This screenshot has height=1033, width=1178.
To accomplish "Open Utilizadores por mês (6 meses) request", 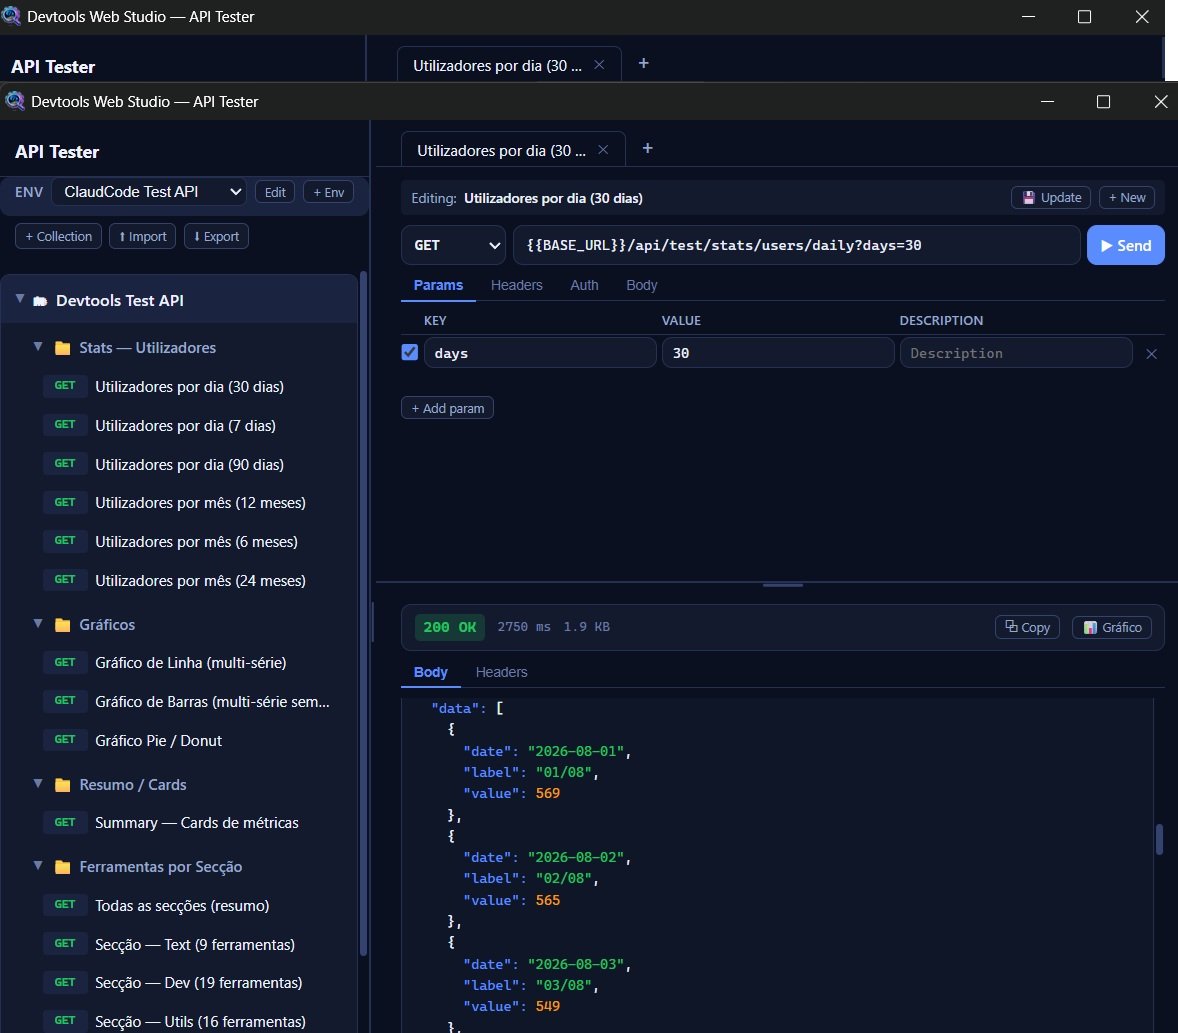I will (x=196, y=542).
